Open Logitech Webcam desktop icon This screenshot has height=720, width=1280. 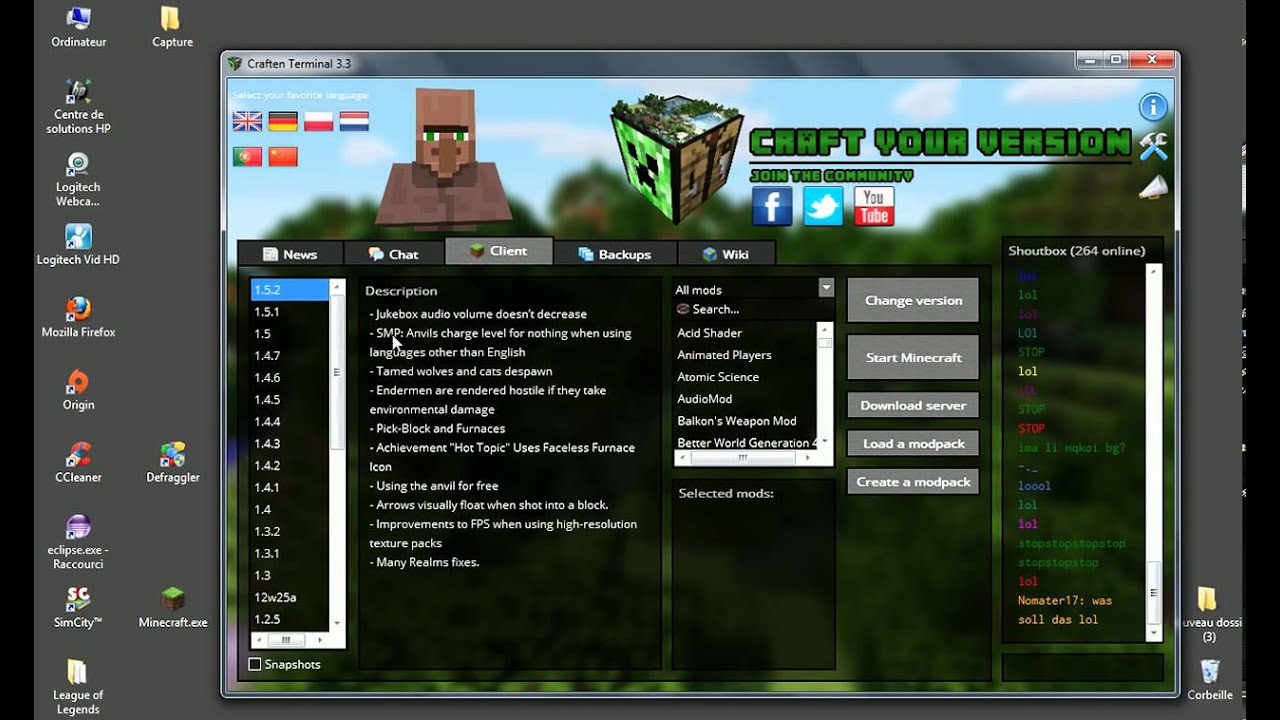pos(78,179)
